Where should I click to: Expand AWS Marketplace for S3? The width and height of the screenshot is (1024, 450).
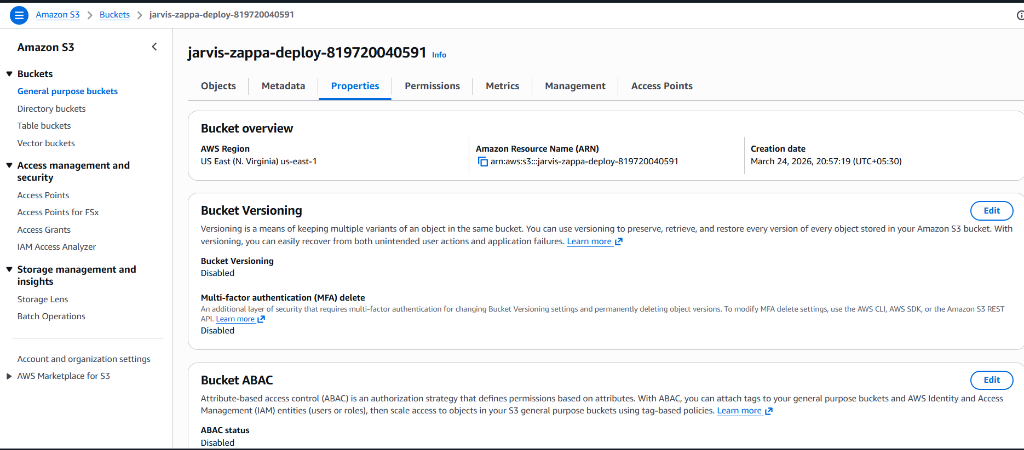pos(9,376)
